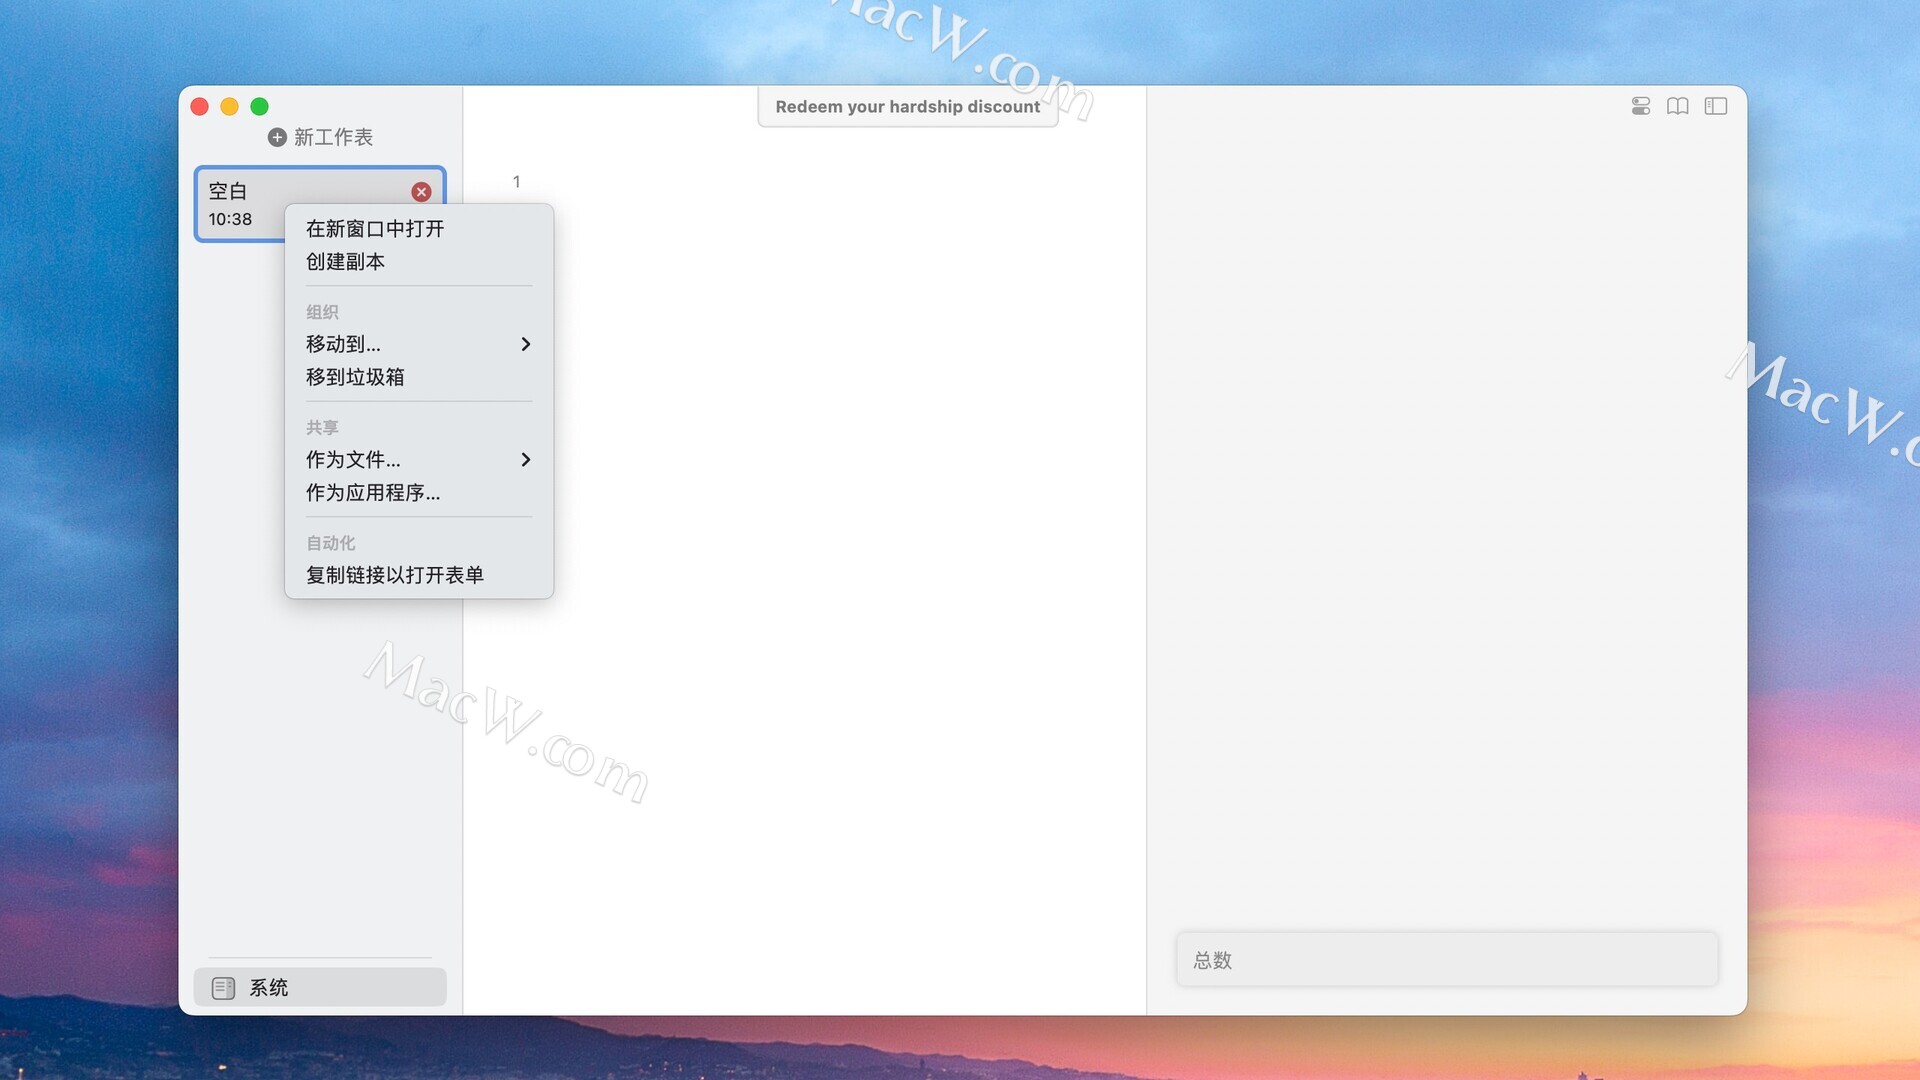The width and height of the screenshot is (1920, 1080).
Task: Open the settings toggles icon in the toolbar
Action: (x=1641, y=106)
